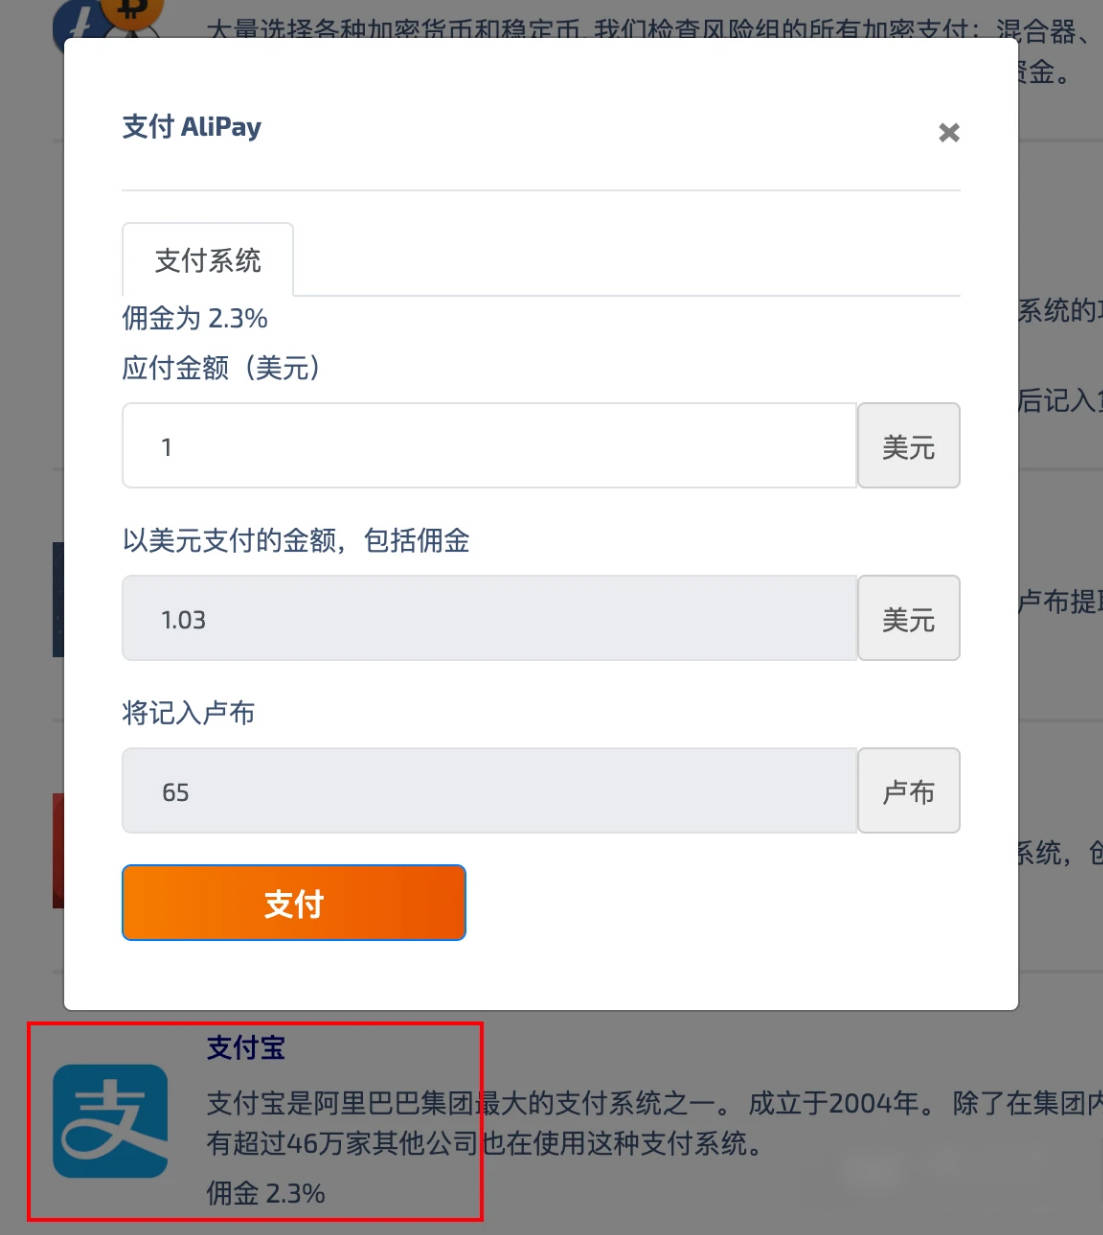
Task: Click the 以美元支付的金额，包括佣金 label
Action: tap(296, 540)
